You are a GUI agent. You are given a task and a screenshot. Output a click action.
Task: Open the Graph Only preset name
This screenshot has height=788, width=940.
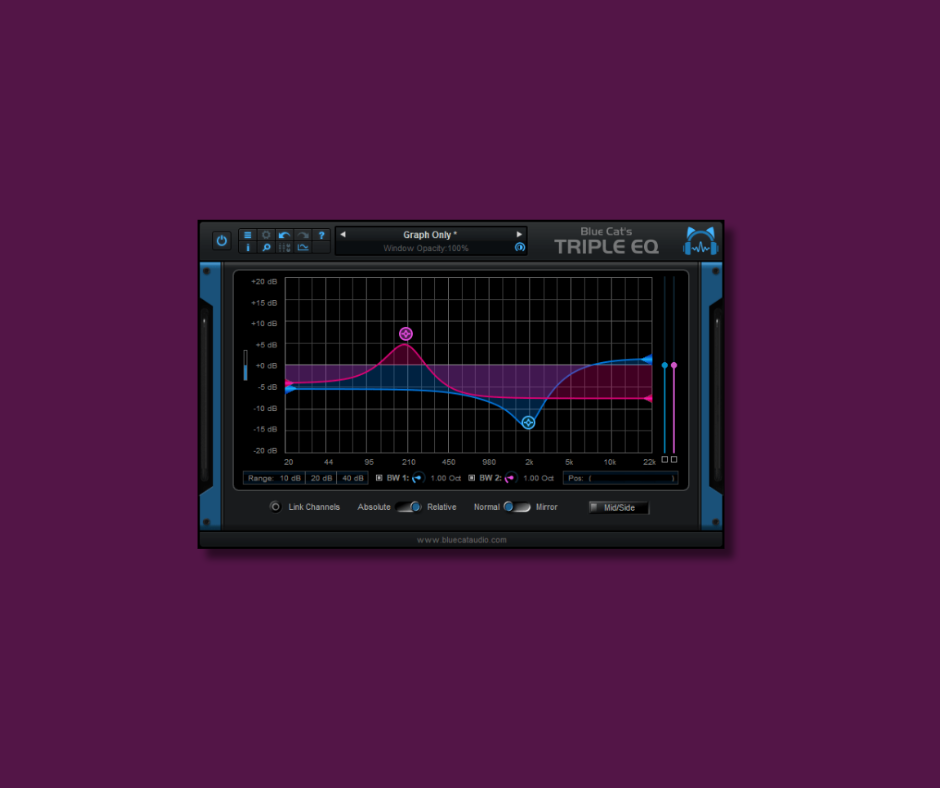click(430, 234)
